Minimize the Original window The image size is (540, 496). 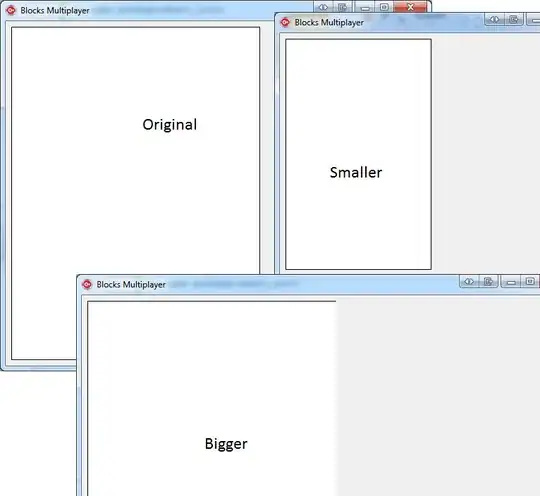click(365, 7)
